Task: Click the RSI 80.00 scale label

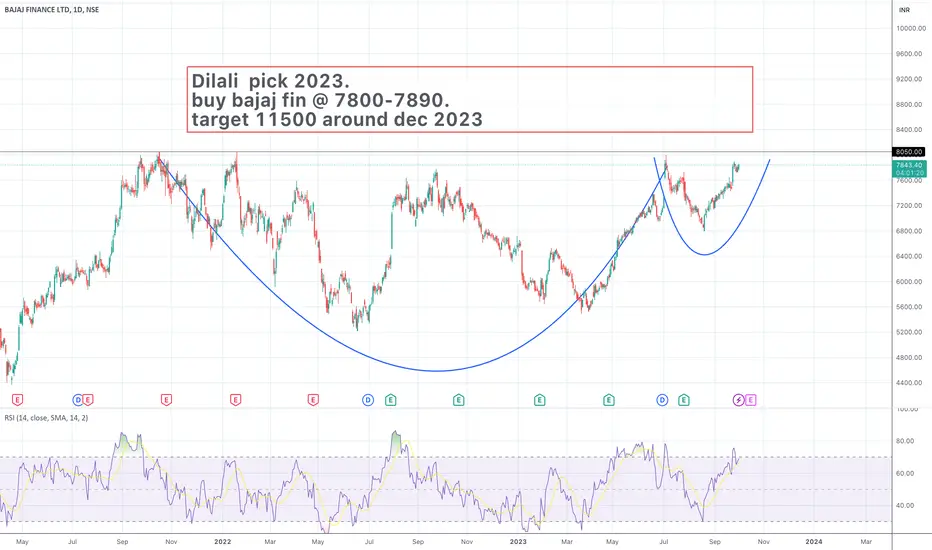Action: tap(905, 441)
